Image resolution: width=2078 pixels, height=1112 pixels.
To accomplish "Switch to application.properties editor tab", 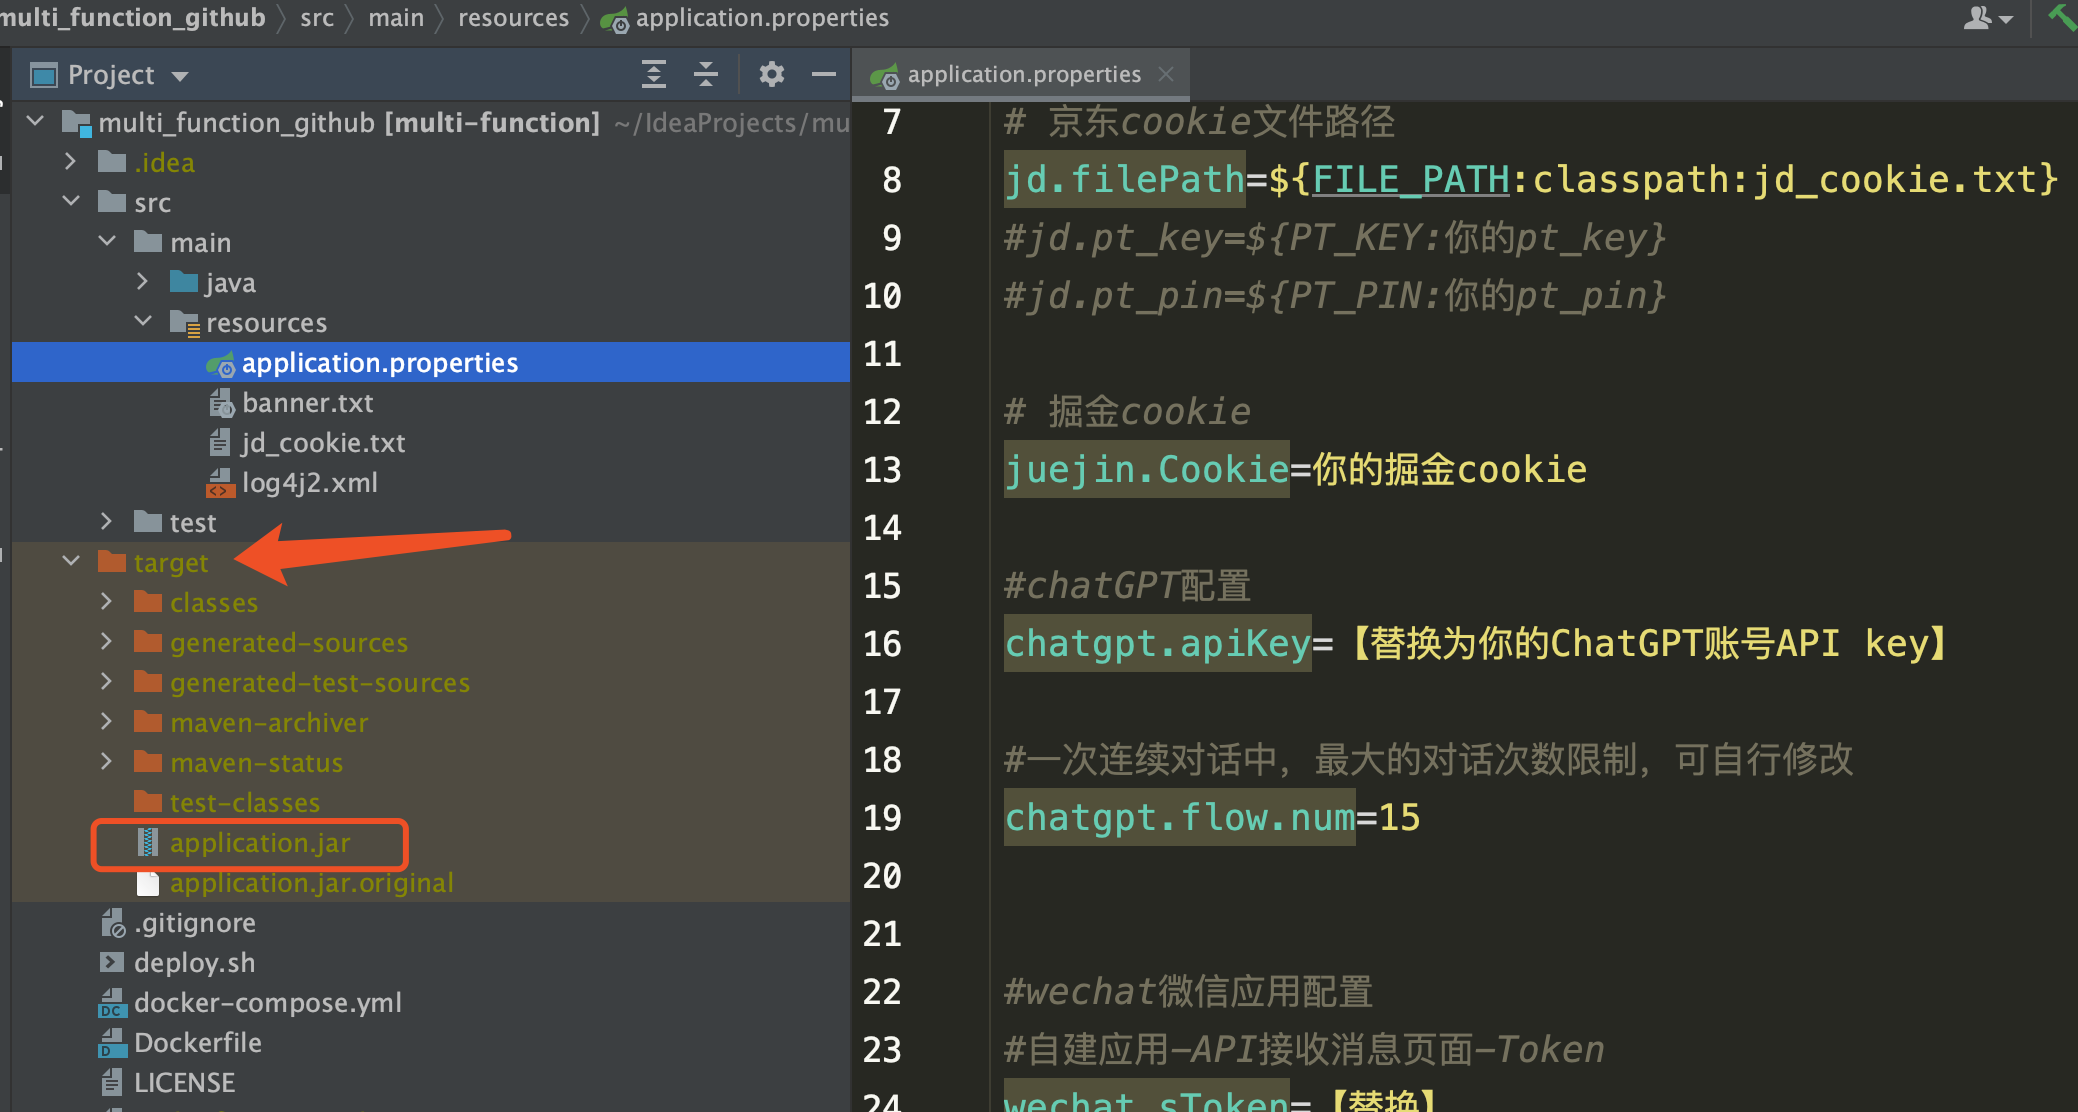I will [x=1022, y=75].
